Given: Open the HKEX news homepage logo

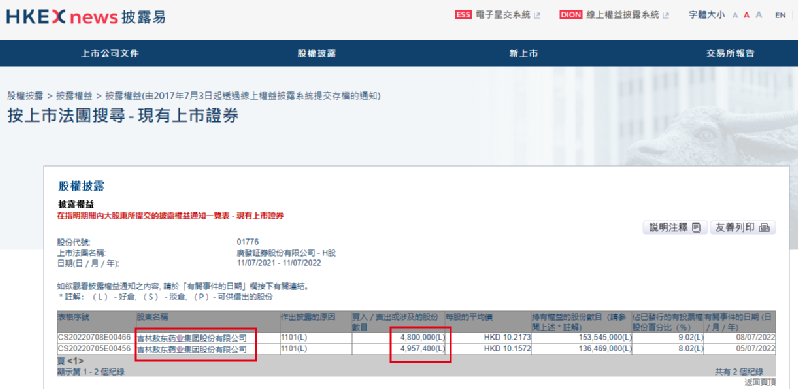Looking at the screenshot, I should [x=86, y=17].
